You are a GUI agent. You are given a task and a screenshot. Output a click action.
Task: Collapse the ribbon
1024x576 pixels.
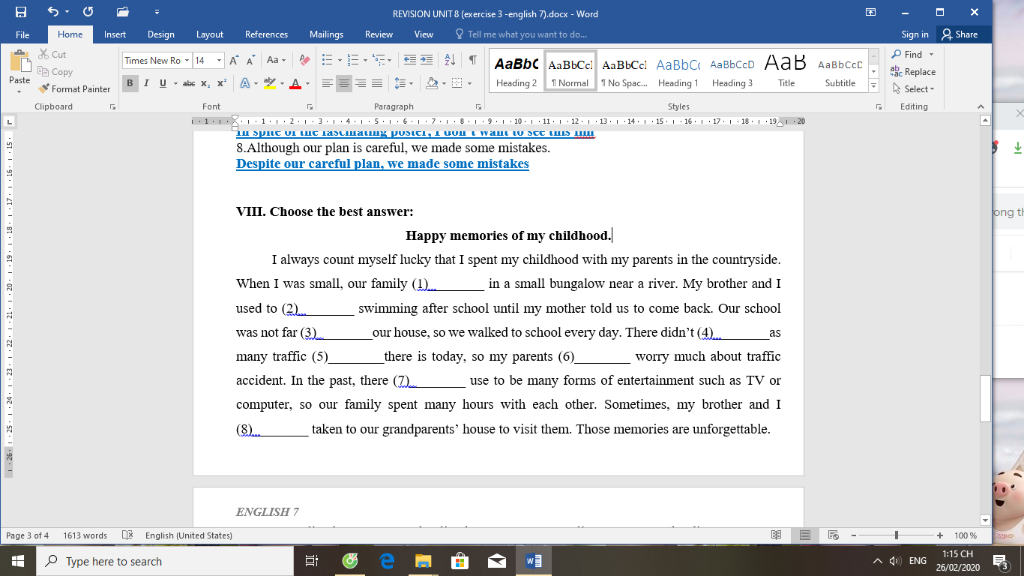980,106
